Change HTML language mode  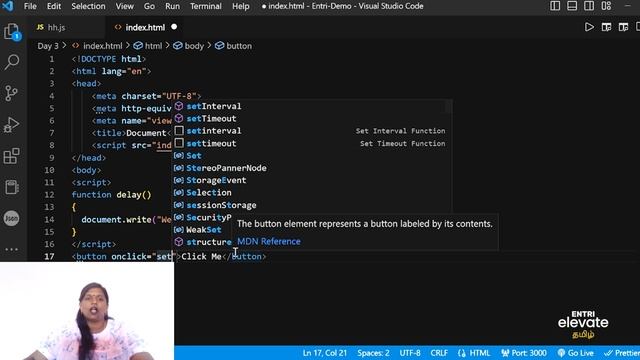tap(474, 353)
